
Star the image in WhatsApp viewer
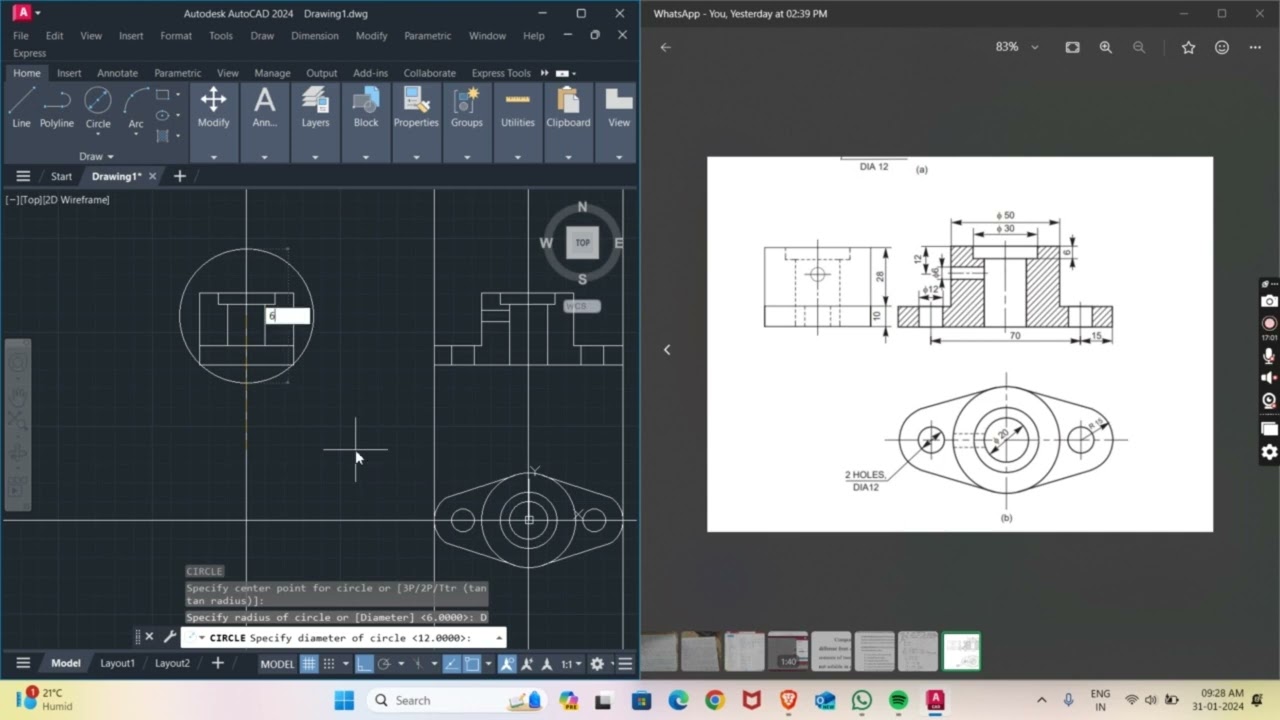[x=1188, y=47]
